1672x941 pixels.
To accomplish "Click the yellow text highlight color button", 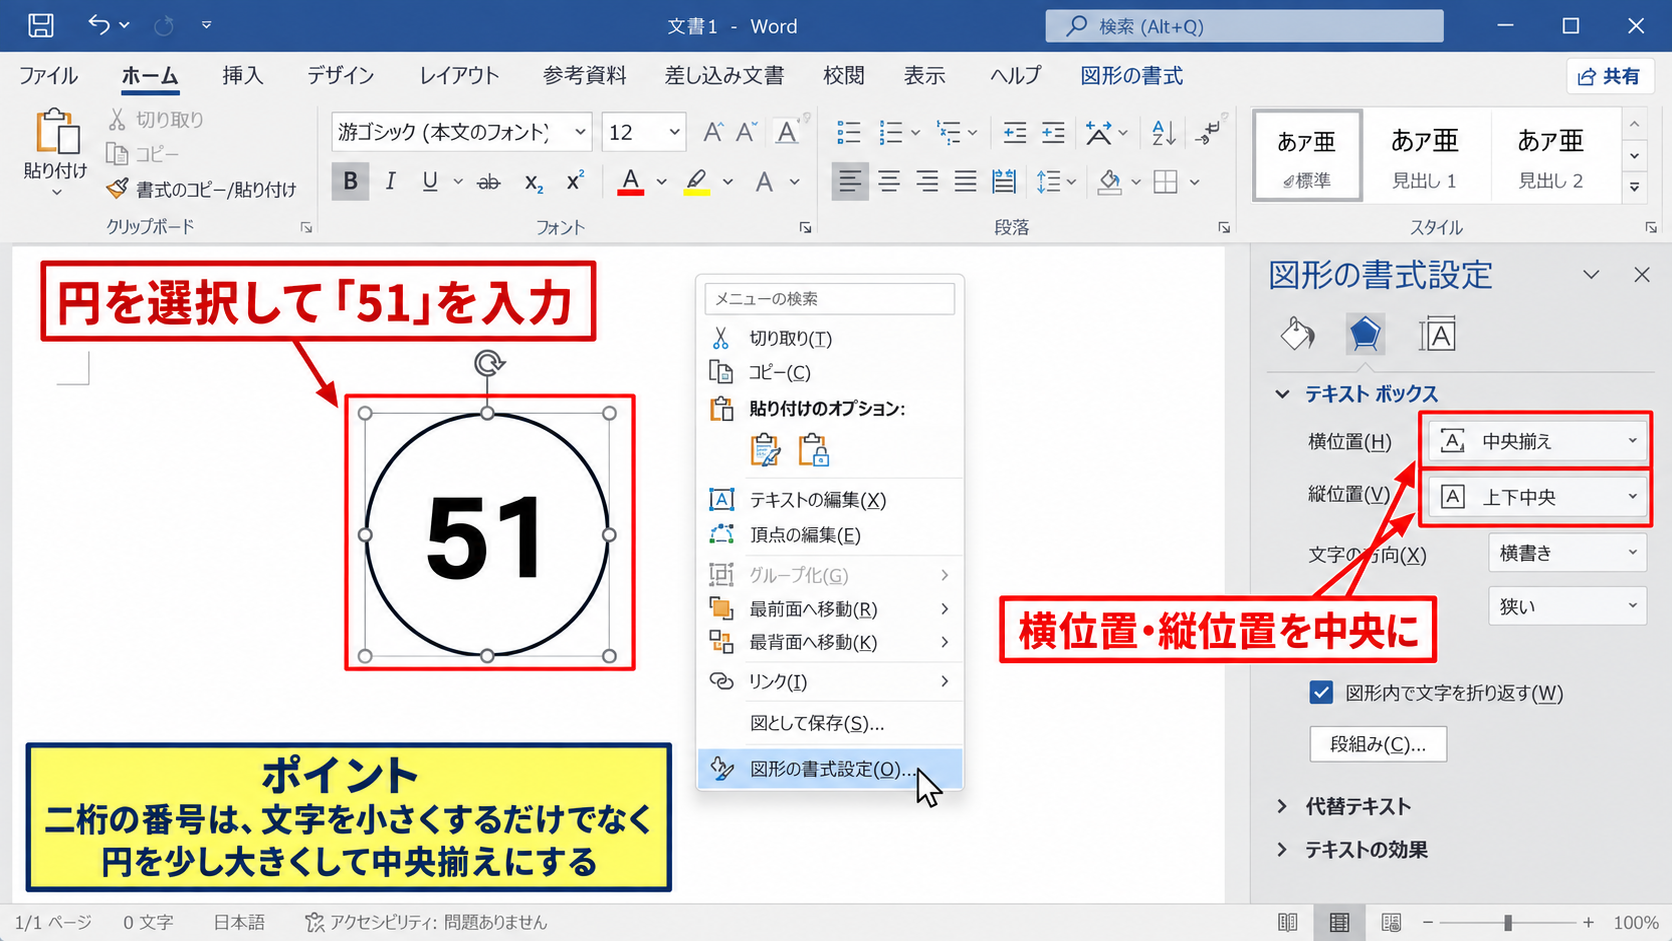I will point(696,181).
